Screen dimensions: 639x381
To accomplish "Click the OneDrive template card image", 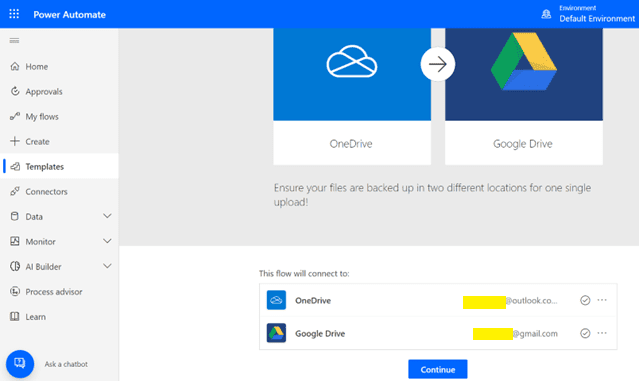I will (x=352, y=74).
